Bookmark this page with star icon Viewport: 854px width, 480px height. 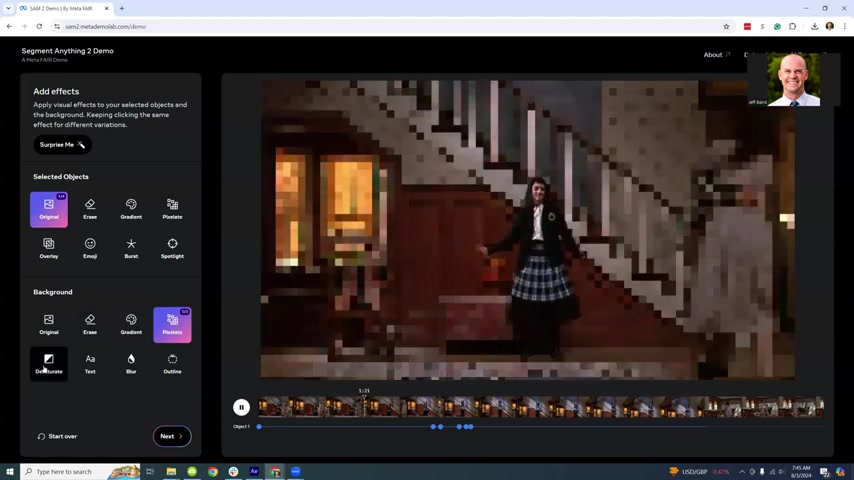726,26
